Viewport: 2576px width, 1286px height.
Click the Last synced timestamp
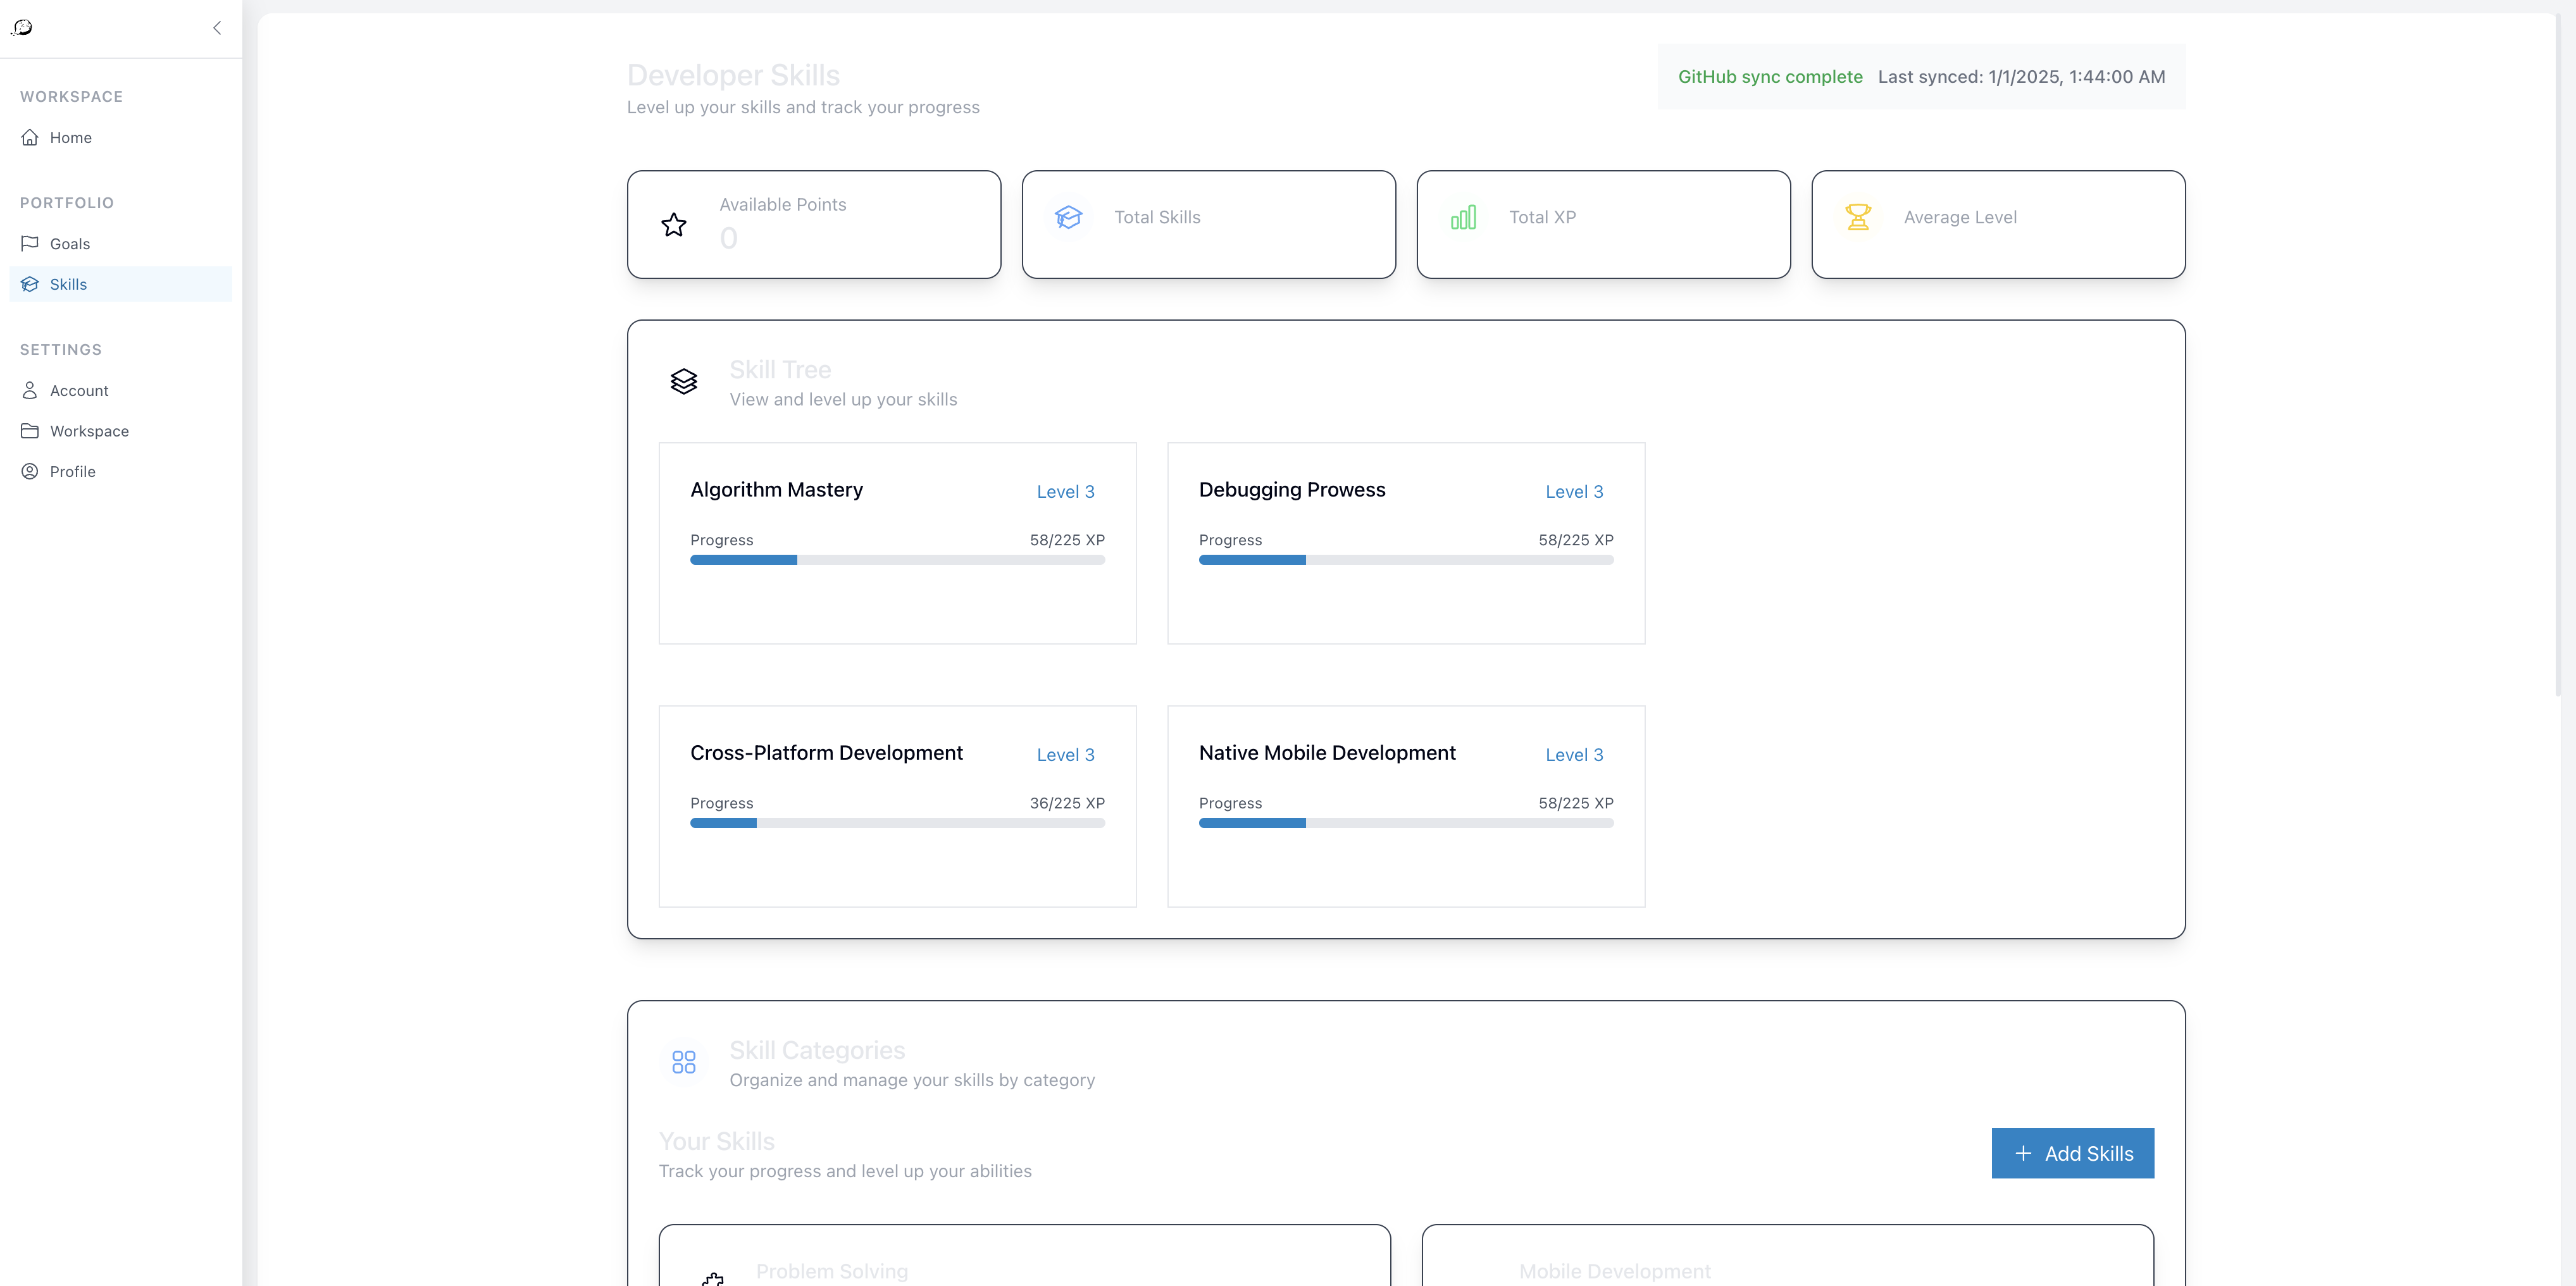(x=2021, y=77)
